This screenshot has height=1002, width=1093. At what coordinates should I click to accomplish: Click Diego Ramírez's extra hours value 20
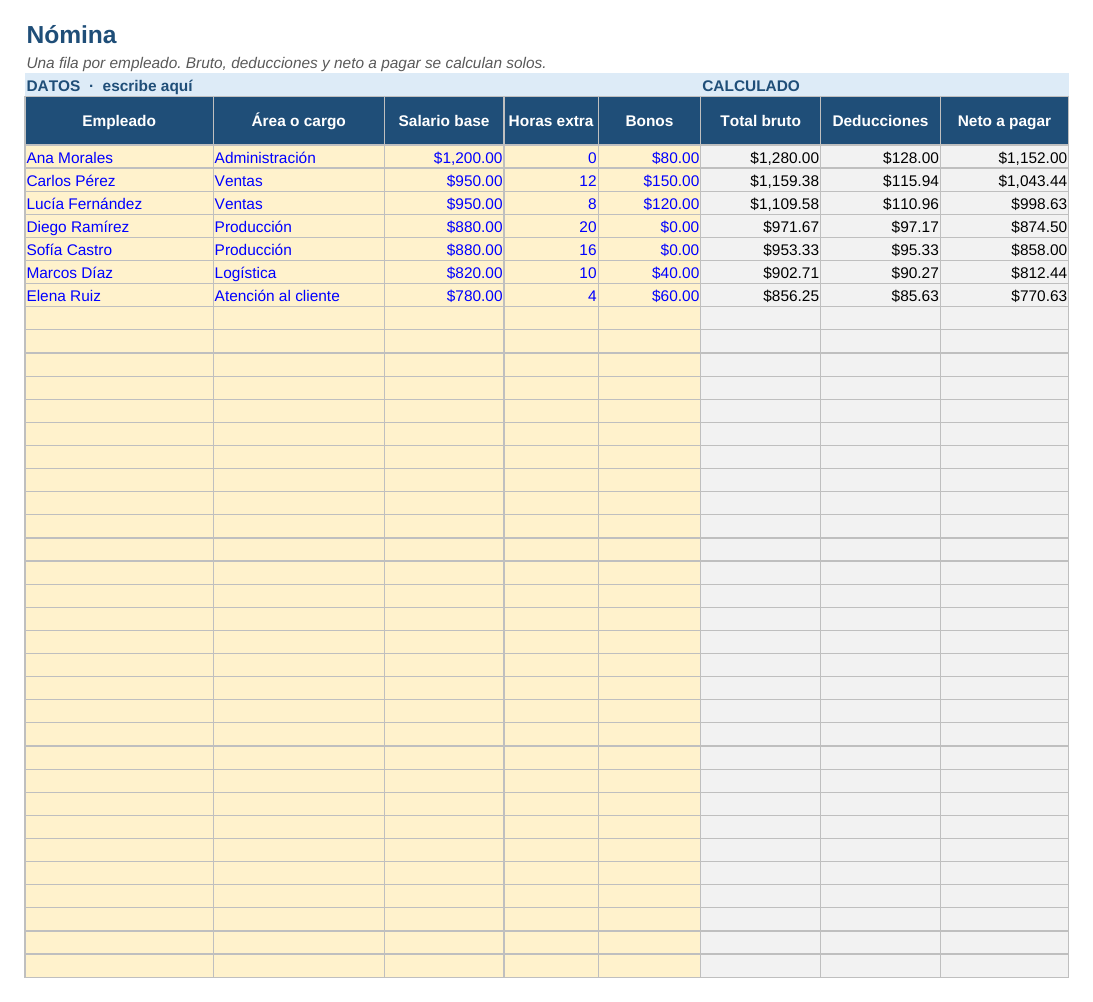click(x=551, y=227)
